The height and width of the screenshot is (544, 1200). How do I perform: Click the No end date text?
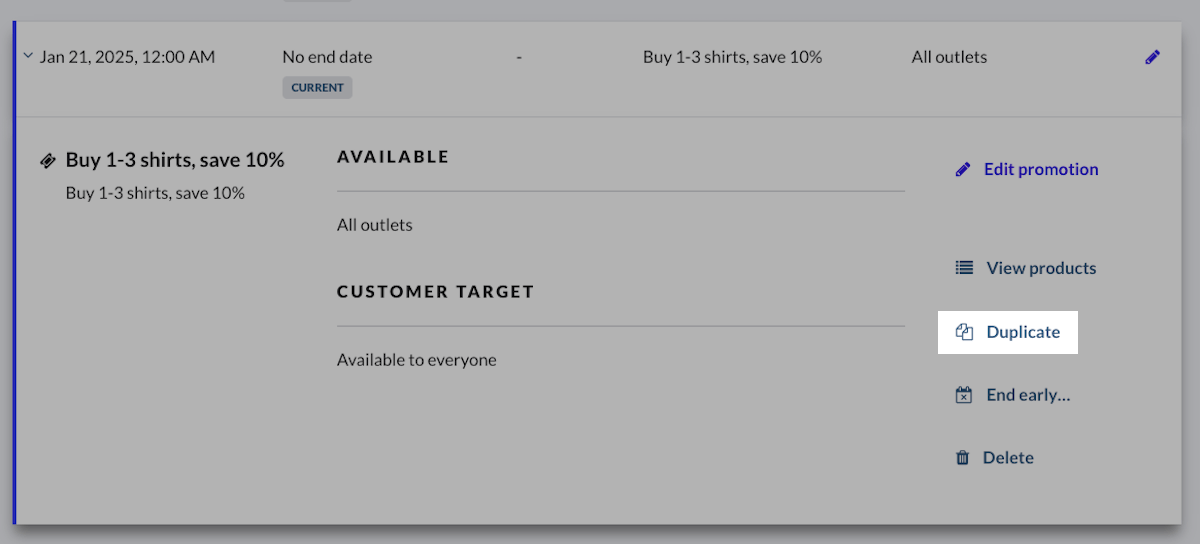(327, 57)
